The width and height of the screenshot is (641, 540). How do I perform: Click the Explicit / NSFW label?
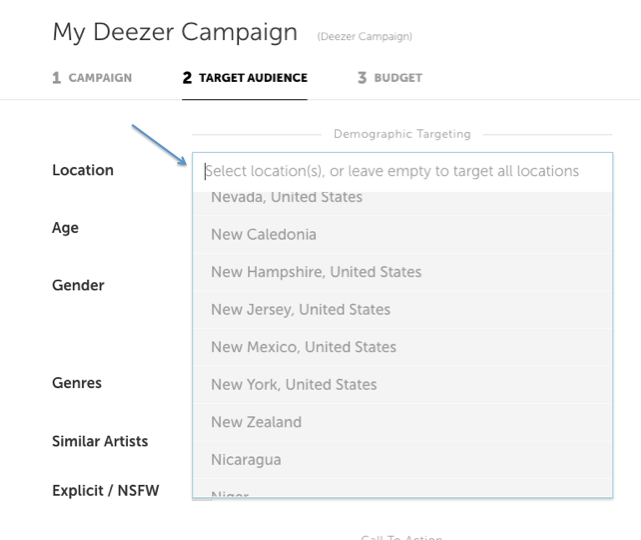click(x=105, y=491)
